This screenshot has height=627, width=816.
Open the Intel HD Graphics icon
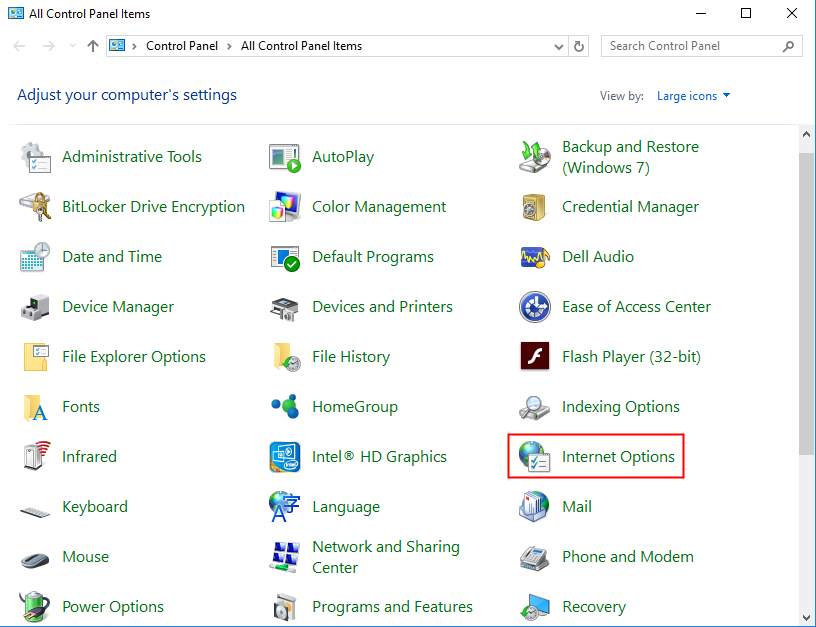point(285,457)
